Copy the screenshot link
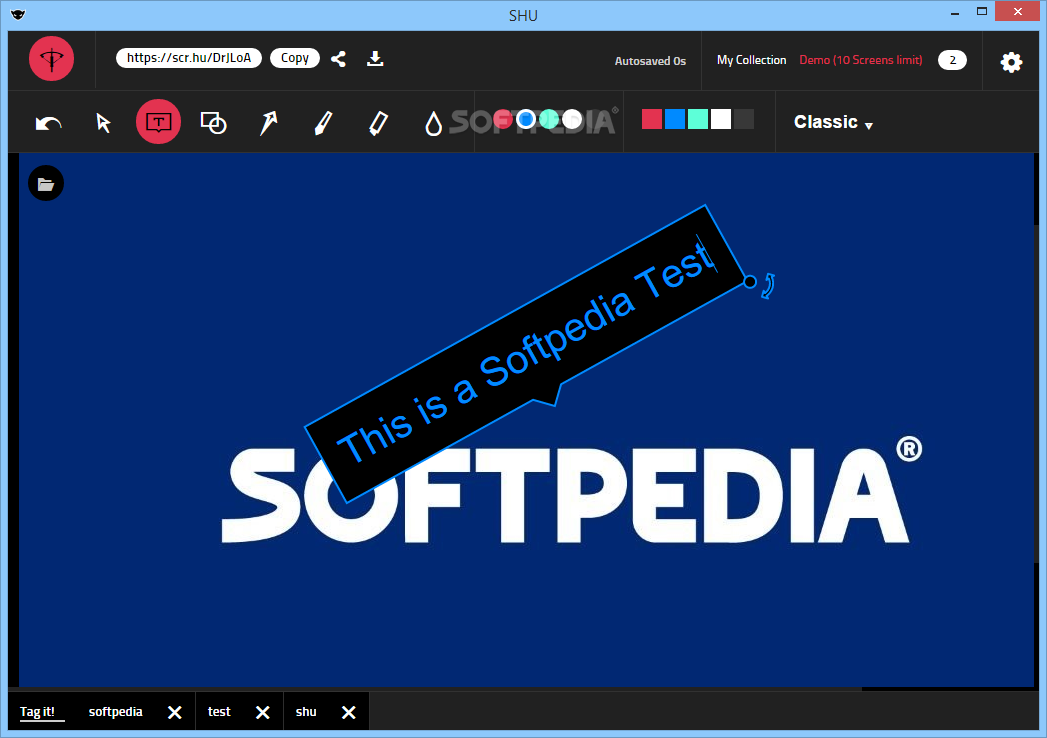The height and width of the screenshot is (738, 1047). (294, 58)
